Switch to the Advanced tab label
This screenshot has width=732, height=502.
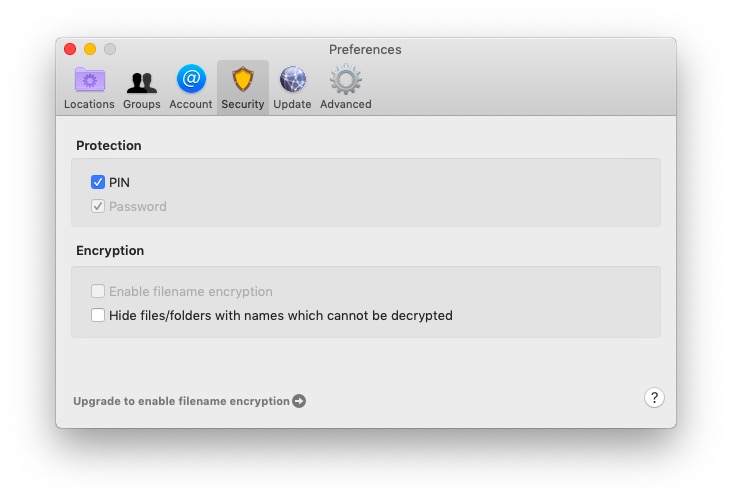(345, 104)
